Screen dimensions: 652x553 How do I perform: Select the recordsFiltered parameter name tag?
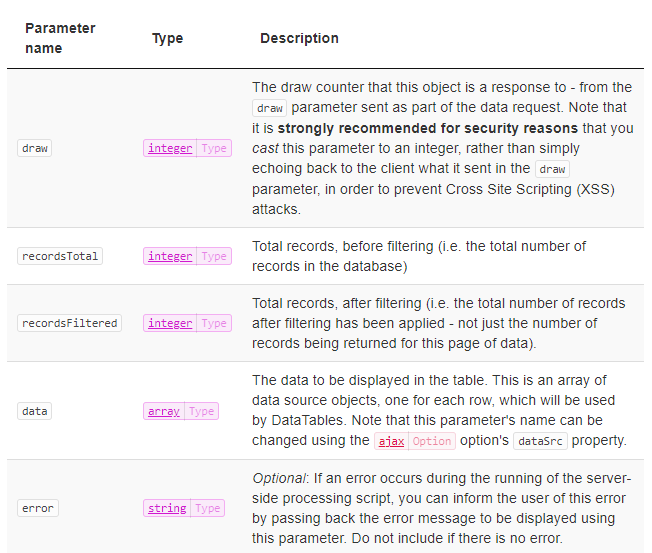(69, 323)
